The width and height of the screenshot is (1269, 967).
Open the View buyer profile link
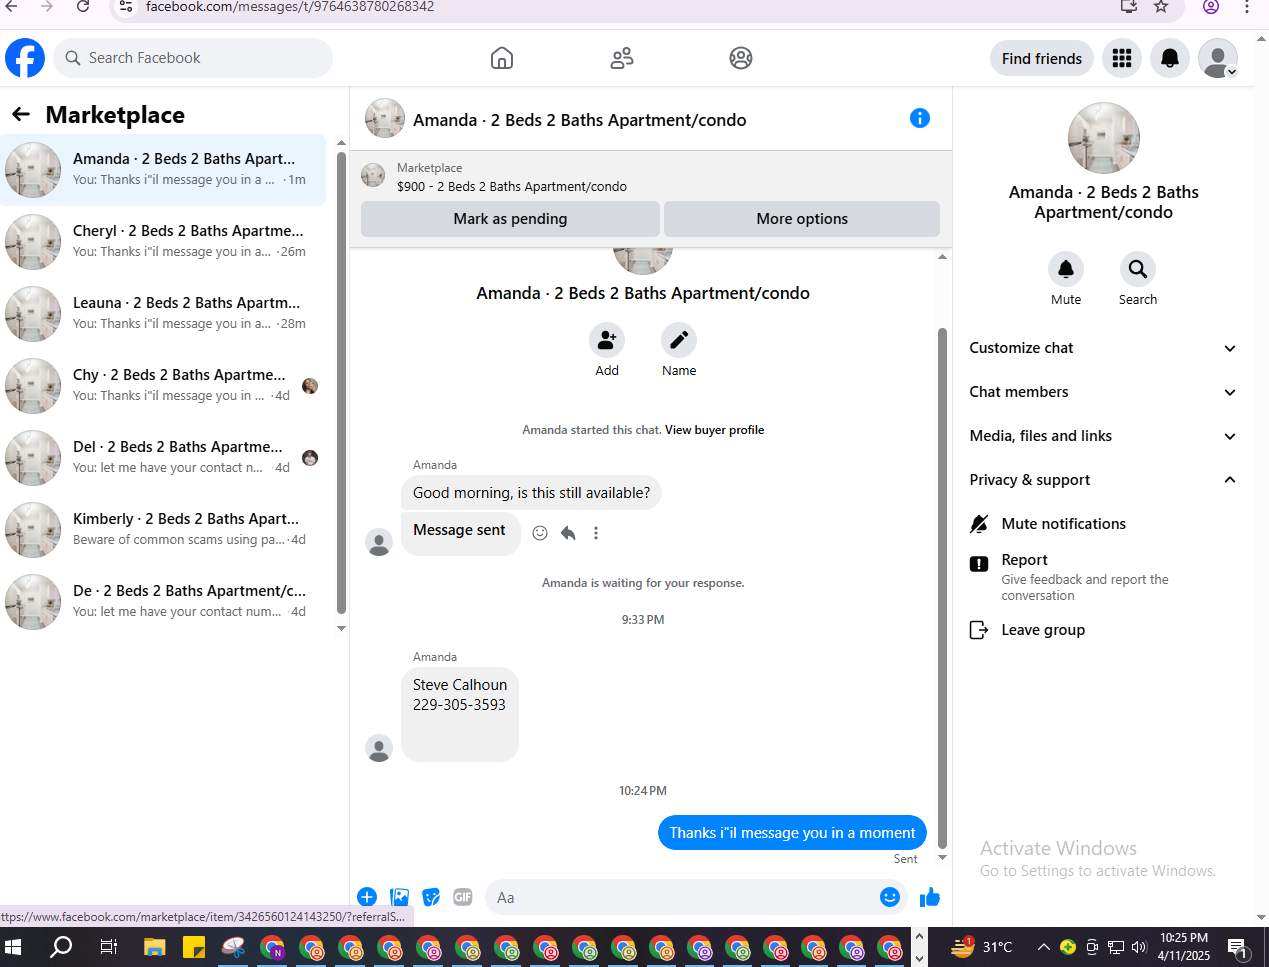click(x=714, y=430)
